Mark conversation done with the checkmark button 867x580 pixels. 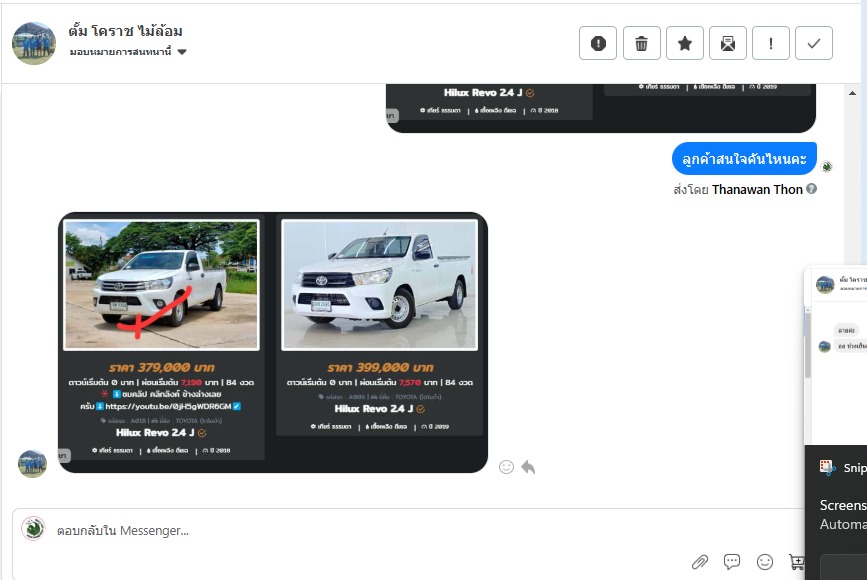click(814, 43)
